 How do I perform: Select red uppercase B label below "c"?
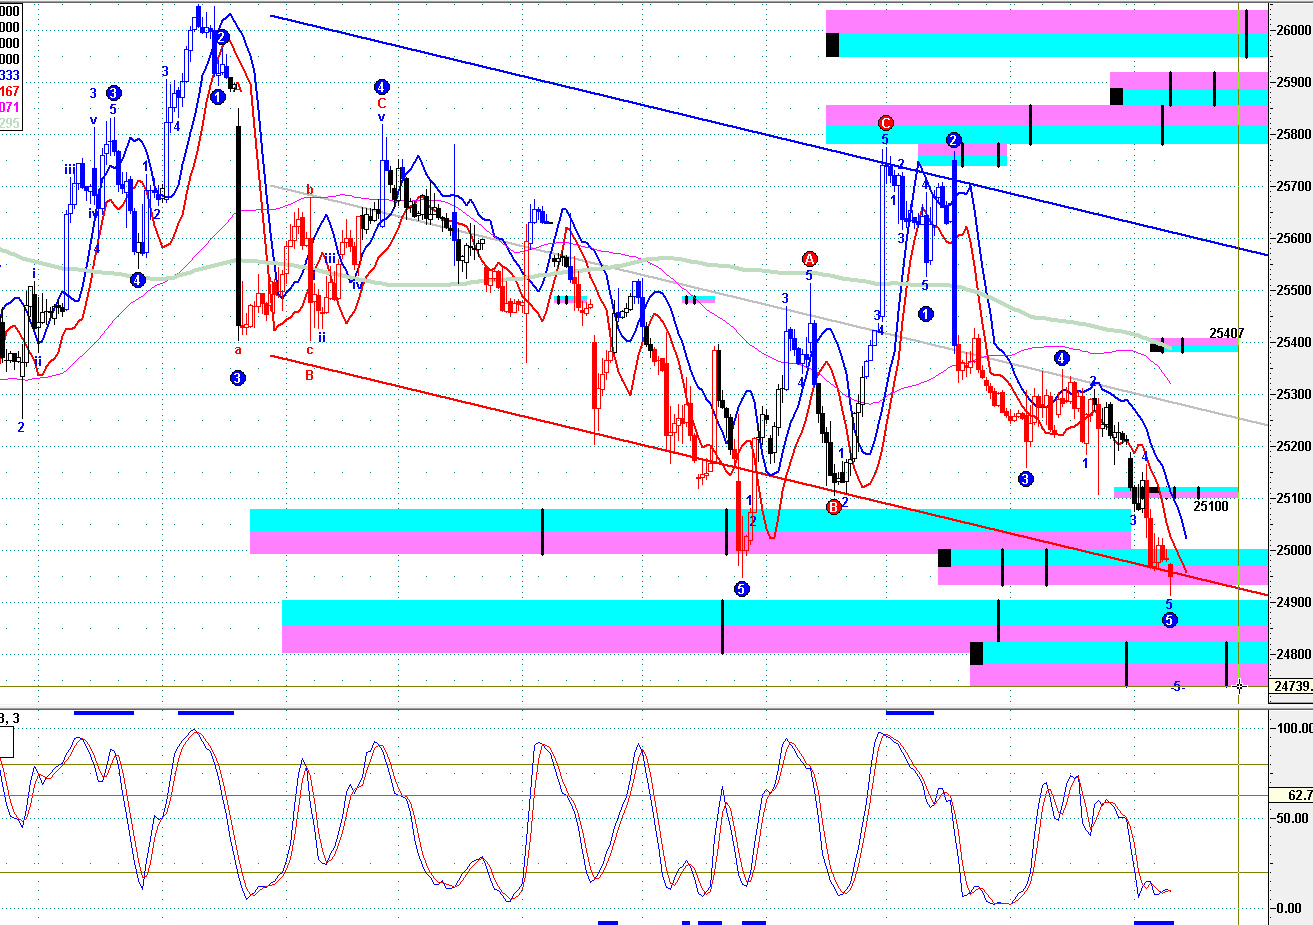(309, 376)
